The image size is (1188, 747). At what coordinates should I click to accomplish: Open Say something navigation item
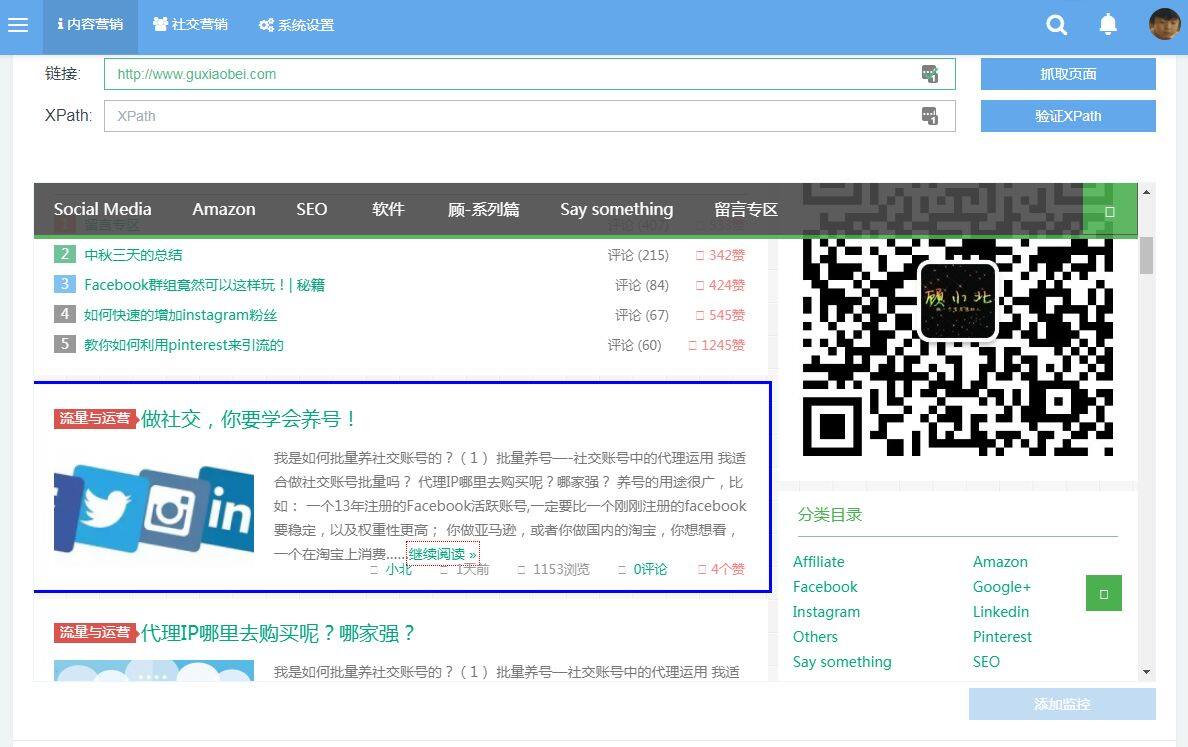(617, 209)
